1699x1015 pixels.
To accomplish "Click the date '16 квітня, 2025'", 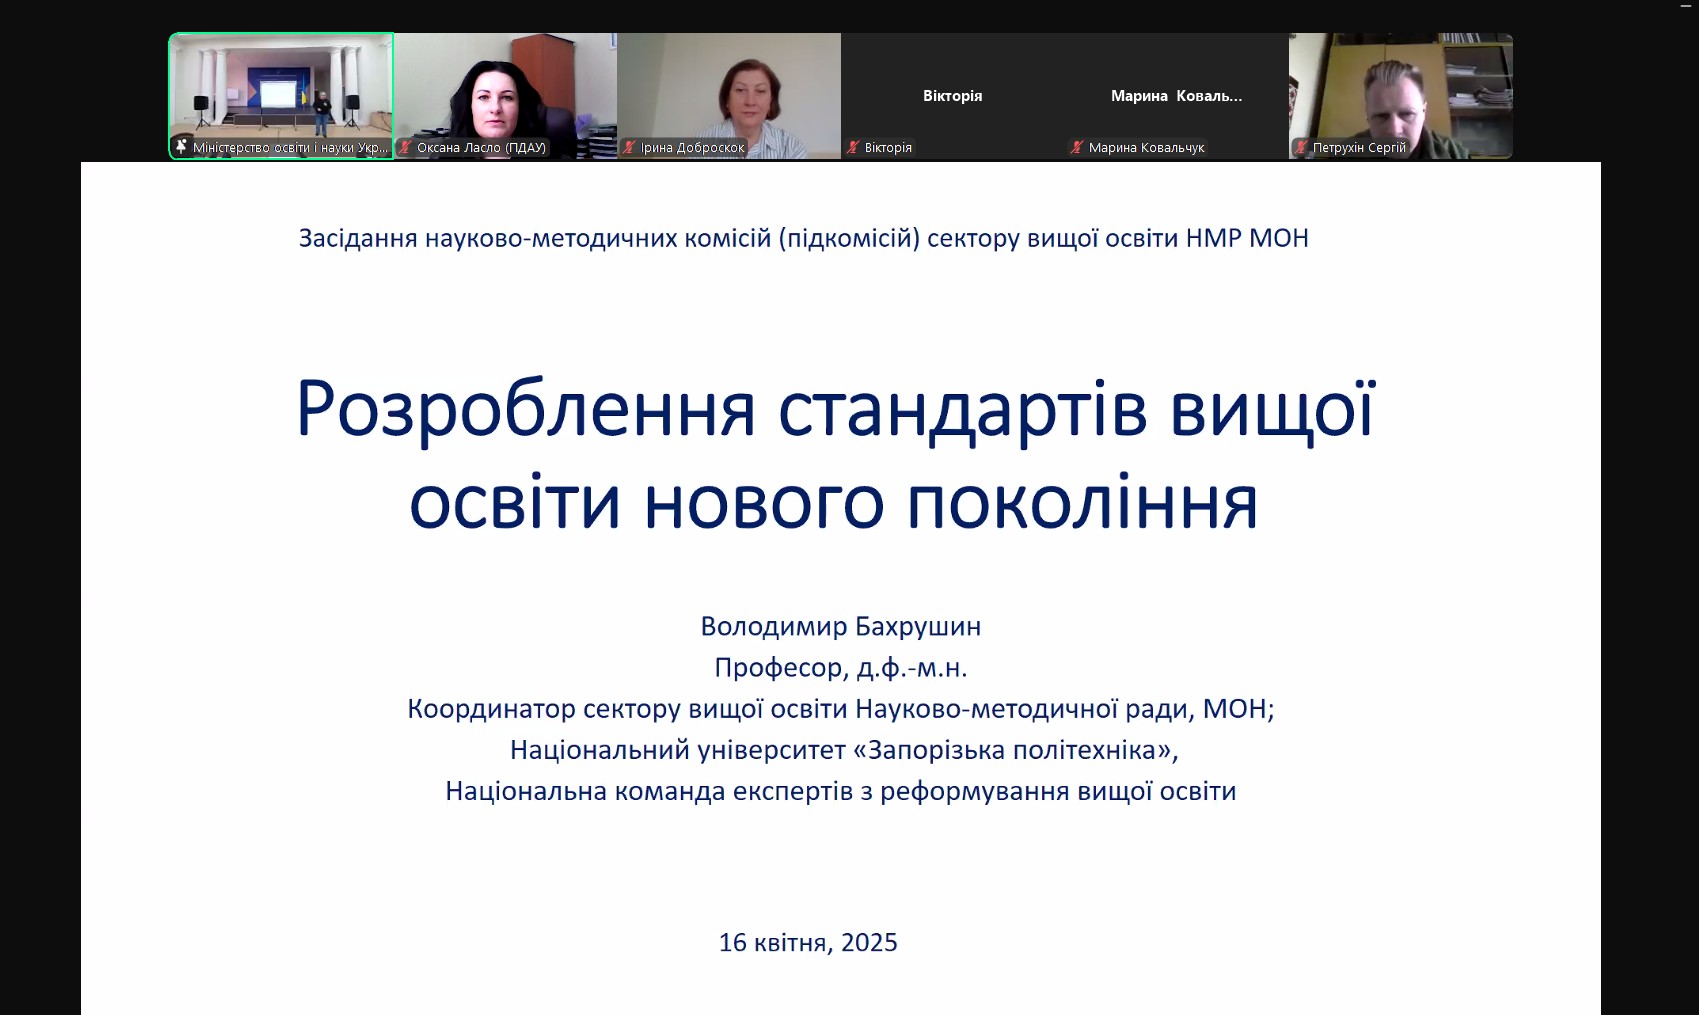I will [808, 942].
